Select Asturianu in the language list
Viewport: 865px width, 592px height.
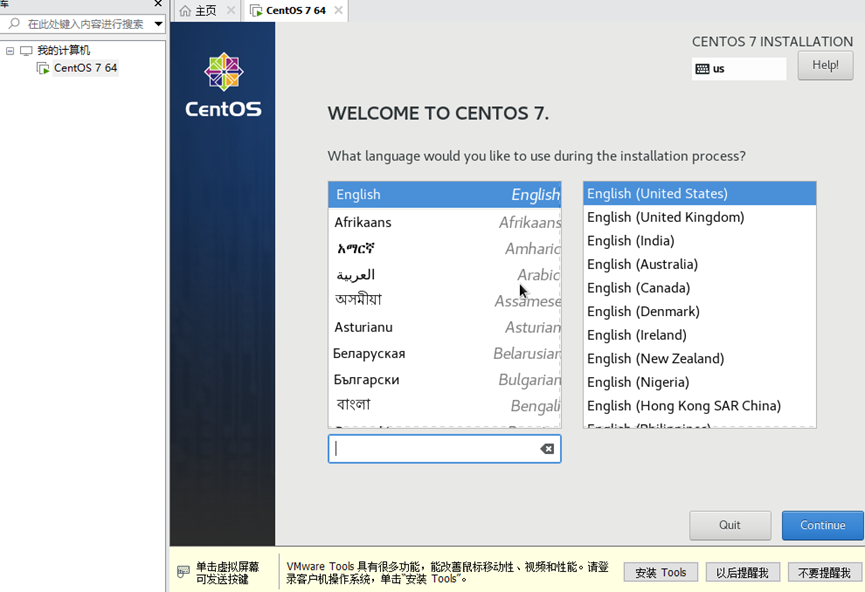coord(445,327)
